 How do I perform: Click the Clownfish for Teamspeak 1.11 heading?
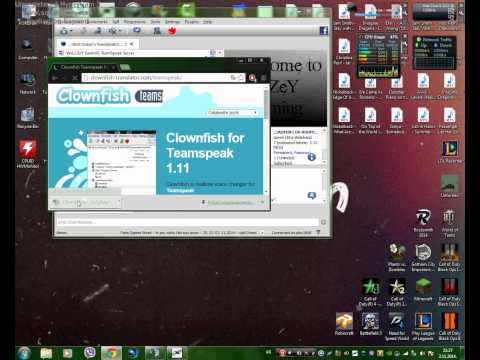(x=205, y=153)
